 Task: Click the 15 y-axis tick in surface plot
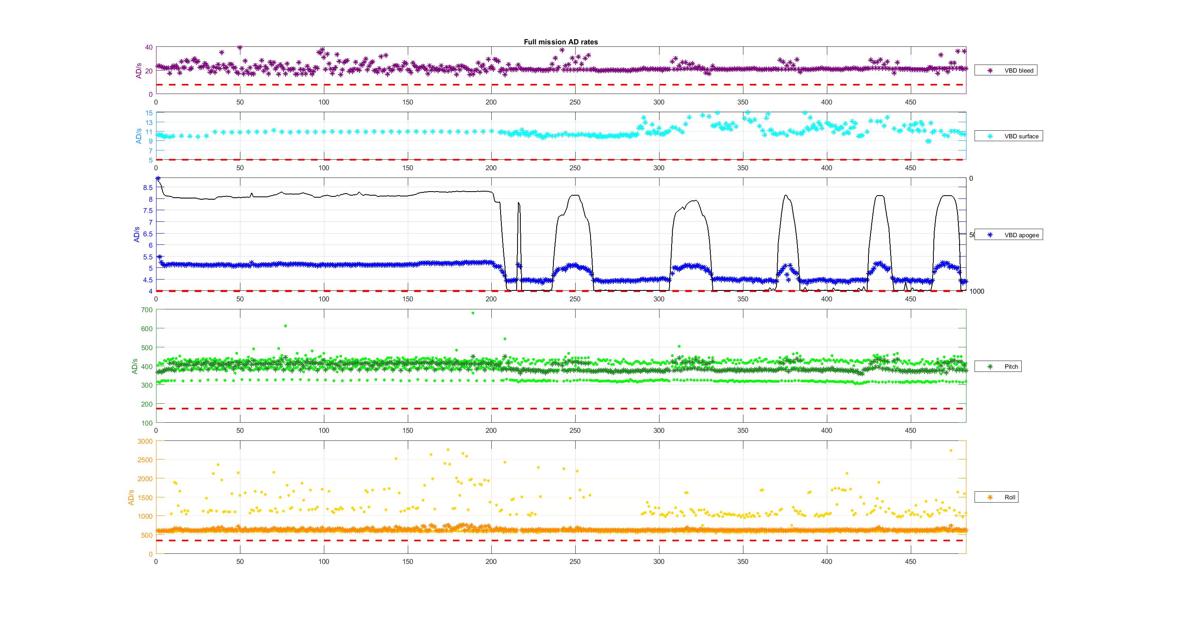tap(148, 113)
